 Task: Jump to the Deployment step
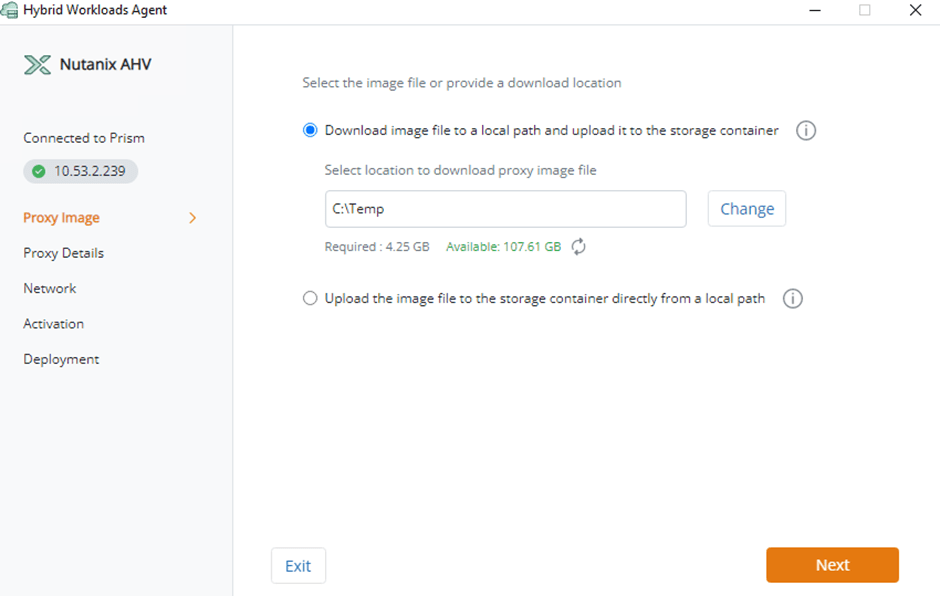click(x=62, y=359)
